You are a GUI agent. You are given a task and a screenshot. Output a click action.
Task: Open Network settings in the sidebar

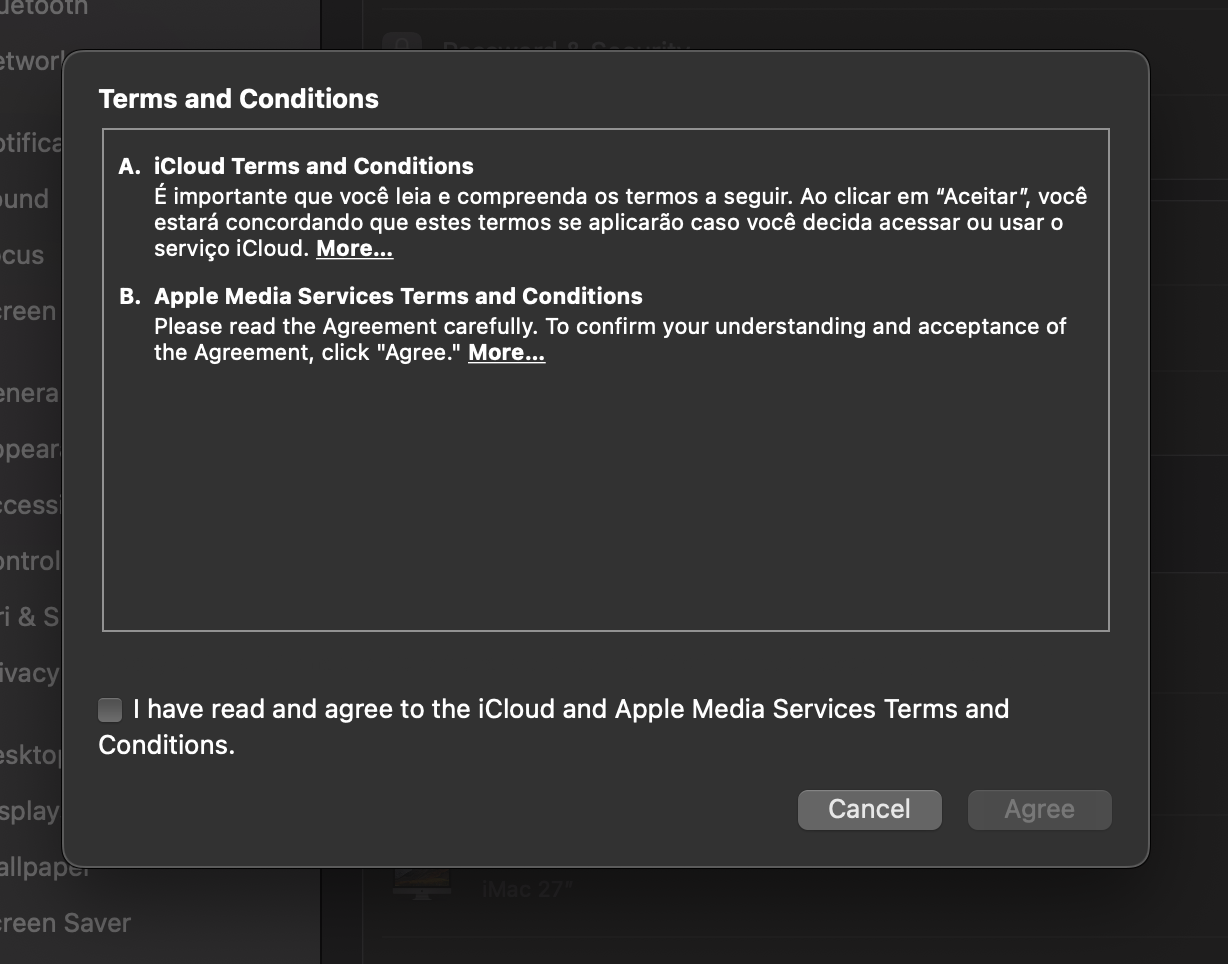click(x=32, y=61)
